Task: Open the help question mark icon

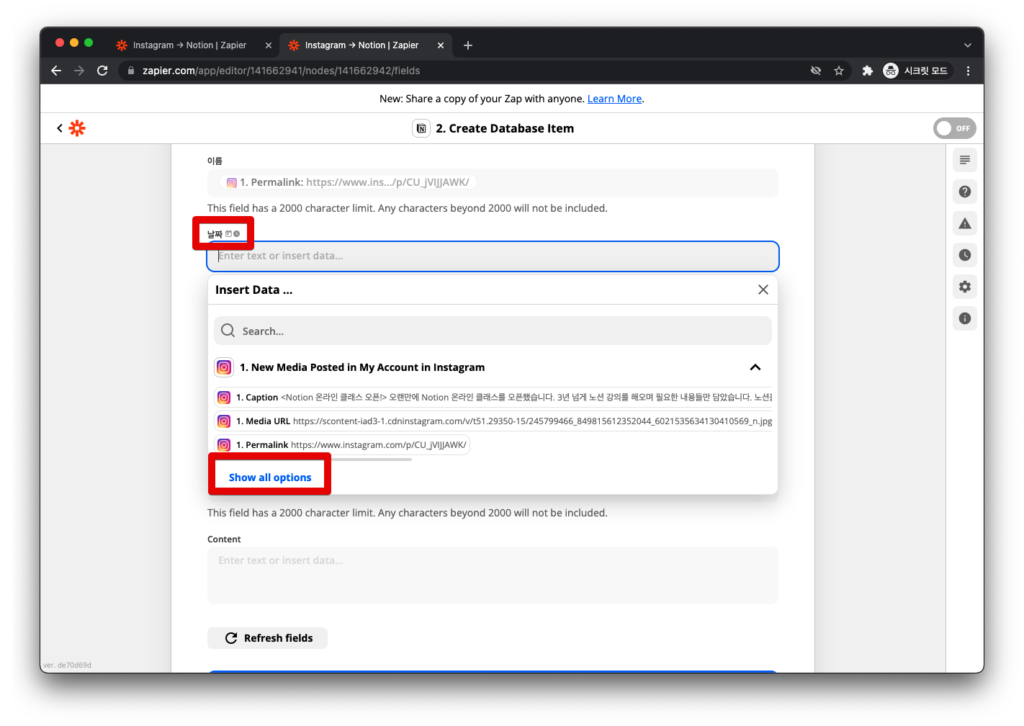Action: (964, 191)
